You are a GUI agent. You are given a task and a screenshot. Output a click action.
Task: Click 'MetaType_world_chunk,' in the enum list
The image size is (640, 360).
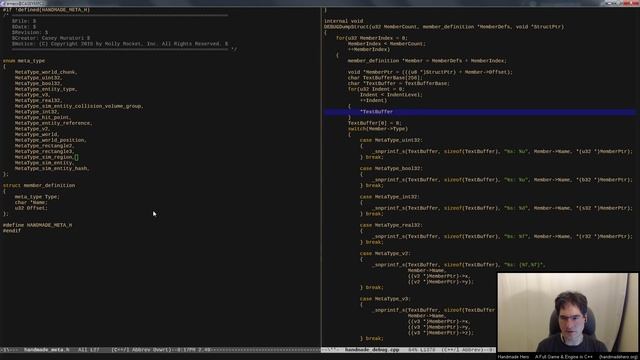point(46,72)
